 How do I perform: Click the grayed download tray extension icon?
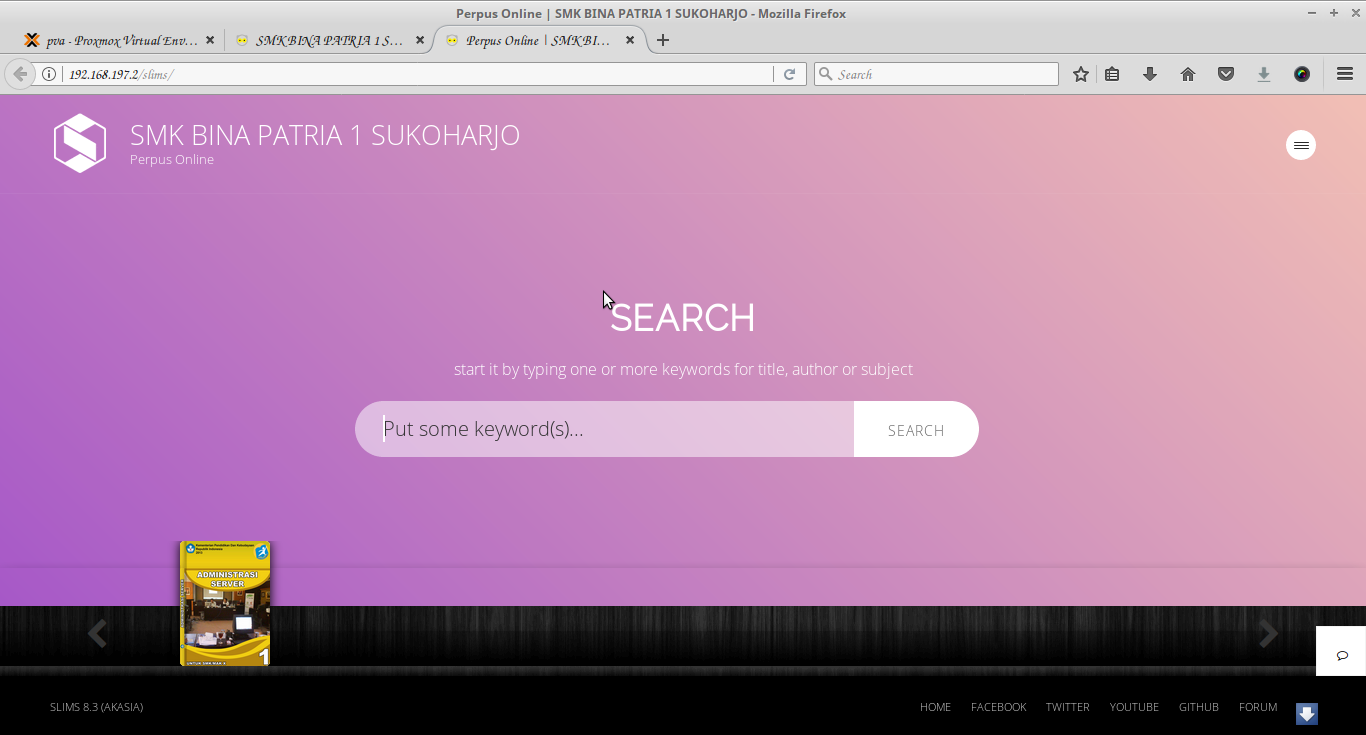[1264, 74]
